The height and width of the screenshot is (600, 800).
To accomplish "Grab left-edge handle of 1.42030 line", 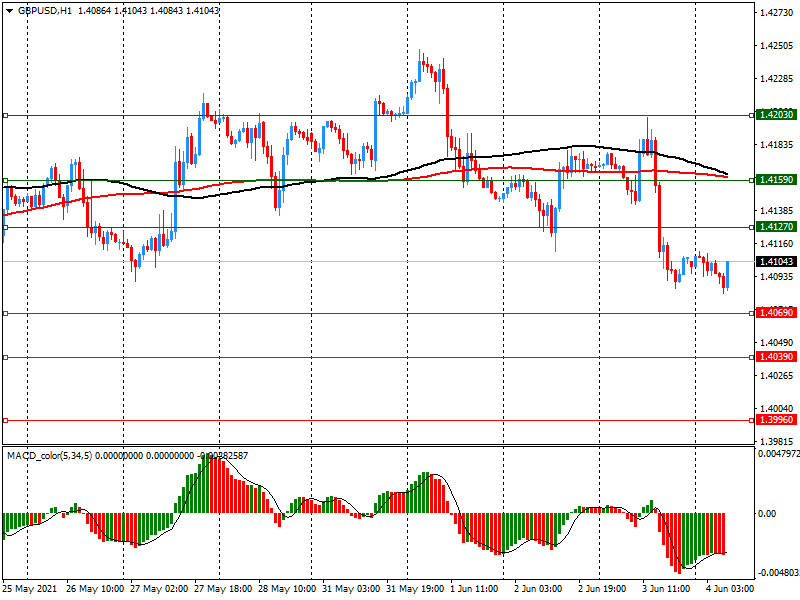I will [x=5, y=116].
